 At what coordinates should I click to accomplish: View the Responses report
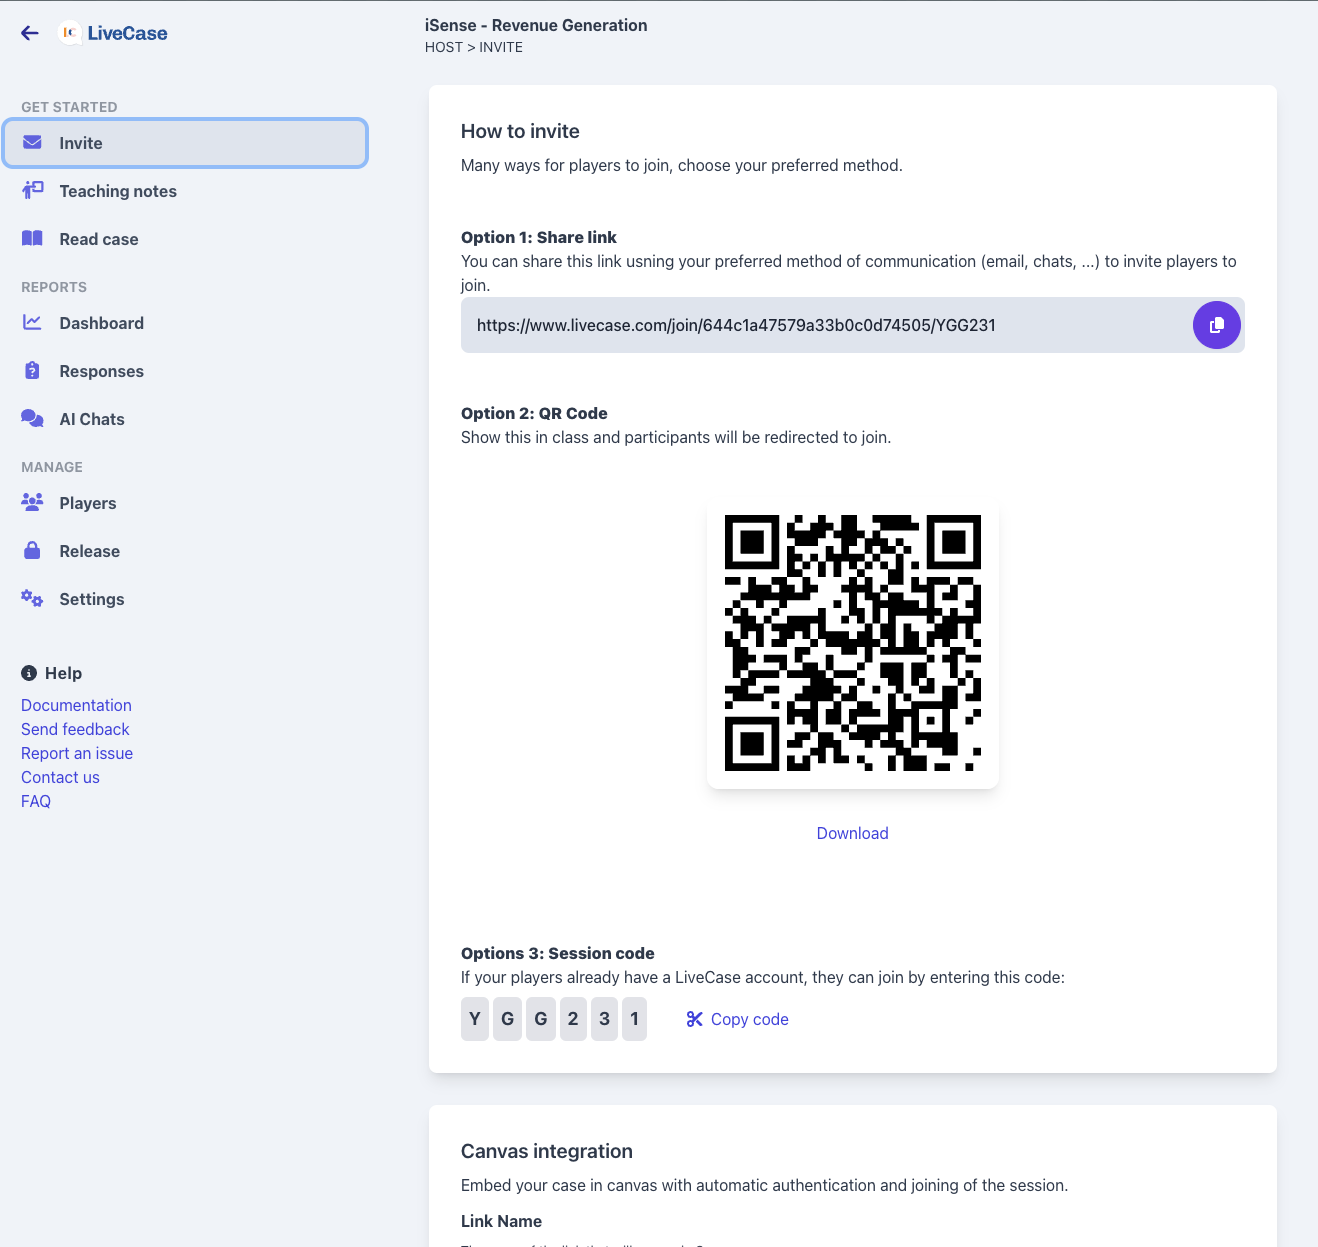185,371
